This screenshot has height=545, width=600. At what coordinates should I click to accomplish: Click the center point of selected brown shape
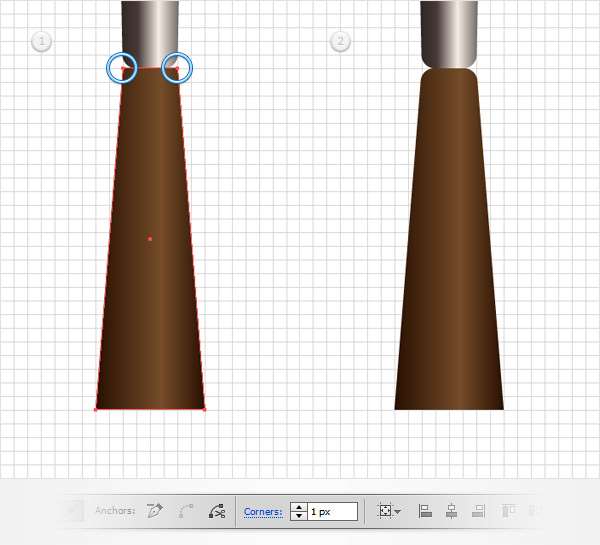tap(150, 239)
